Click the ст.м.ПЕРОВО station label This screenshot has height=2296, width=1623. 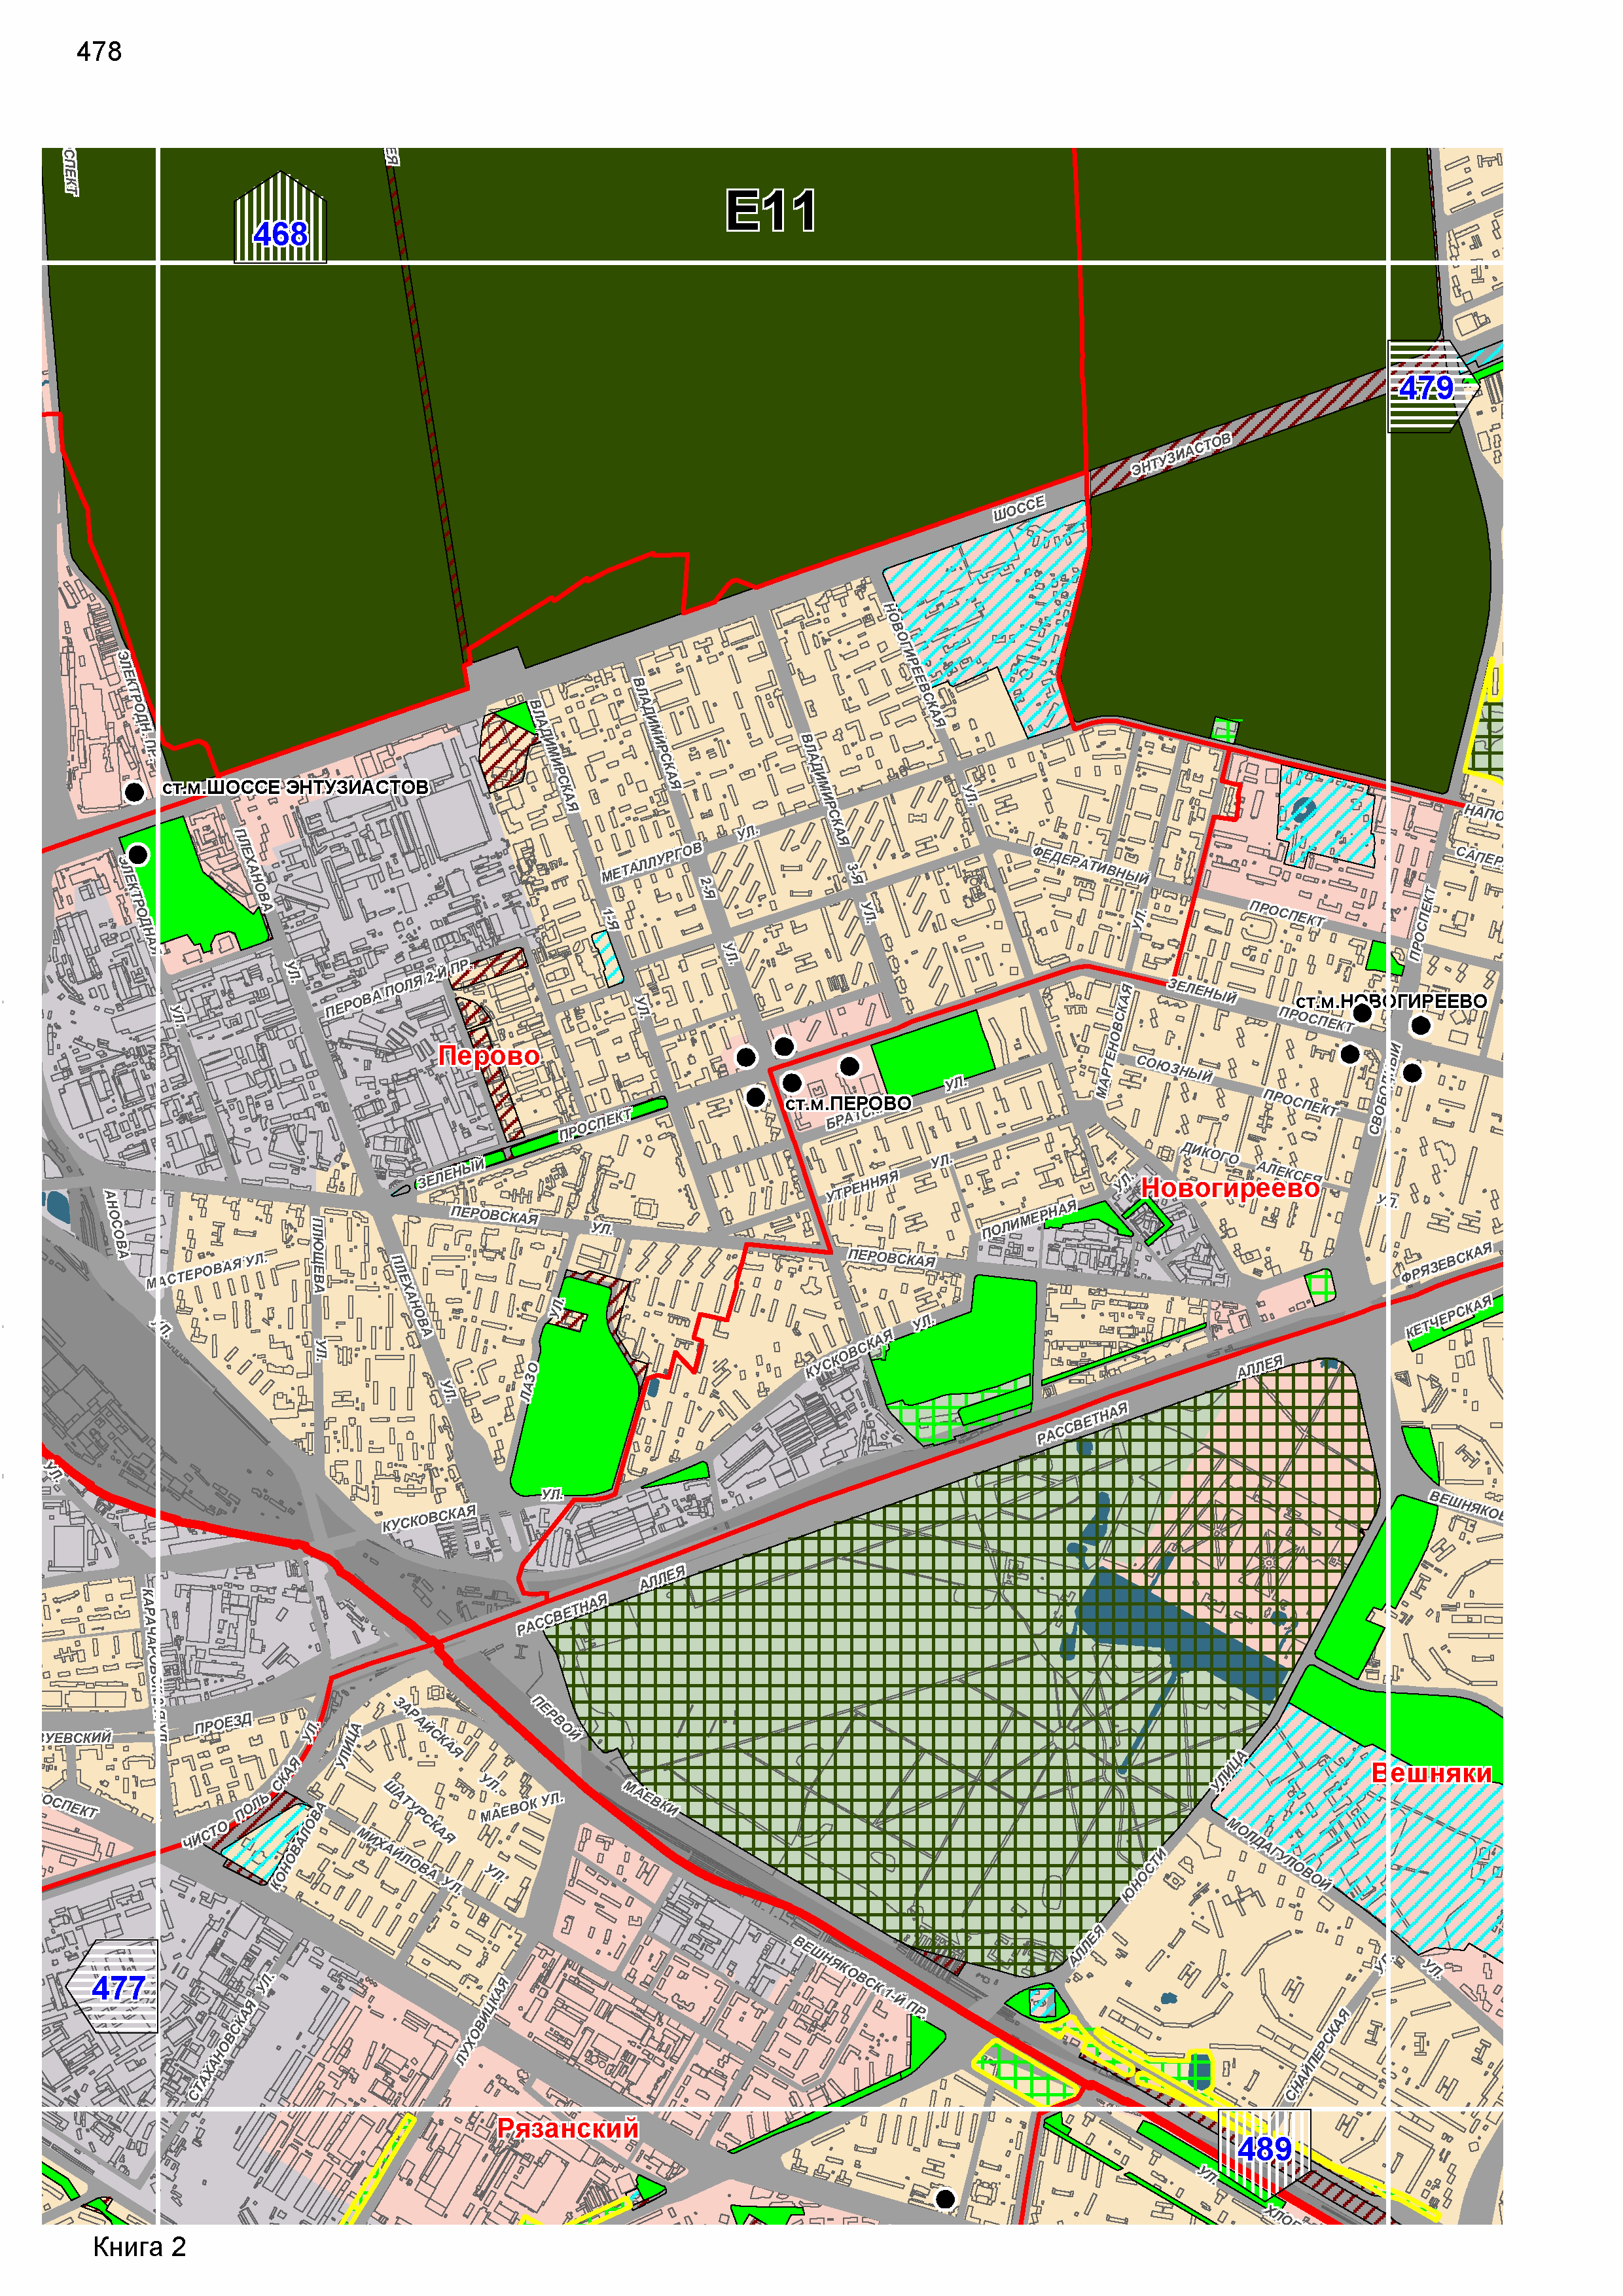(848, 1103)
